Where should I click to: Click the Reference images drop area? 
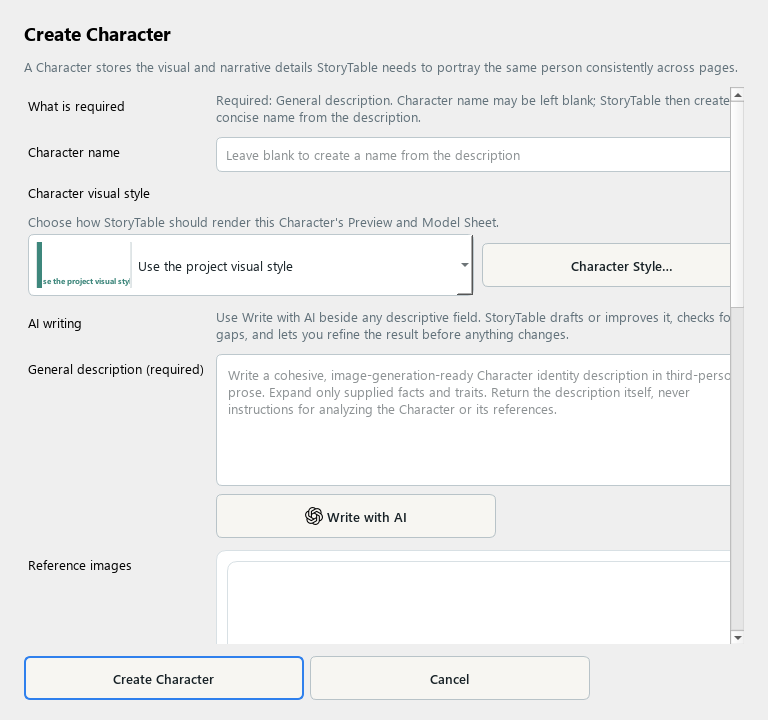pos(479,602)
